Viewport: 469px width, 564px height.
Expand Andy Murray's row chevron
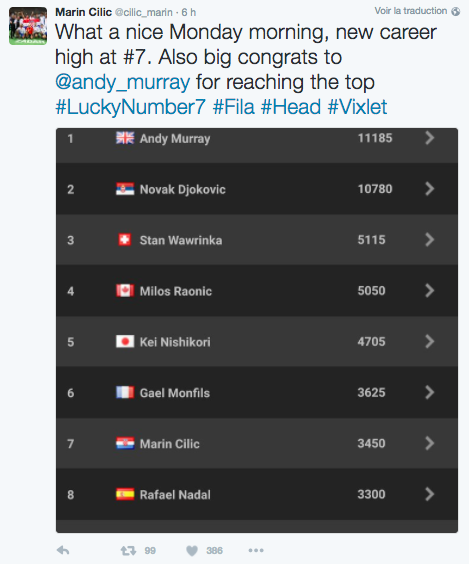[x=429, y=138]
